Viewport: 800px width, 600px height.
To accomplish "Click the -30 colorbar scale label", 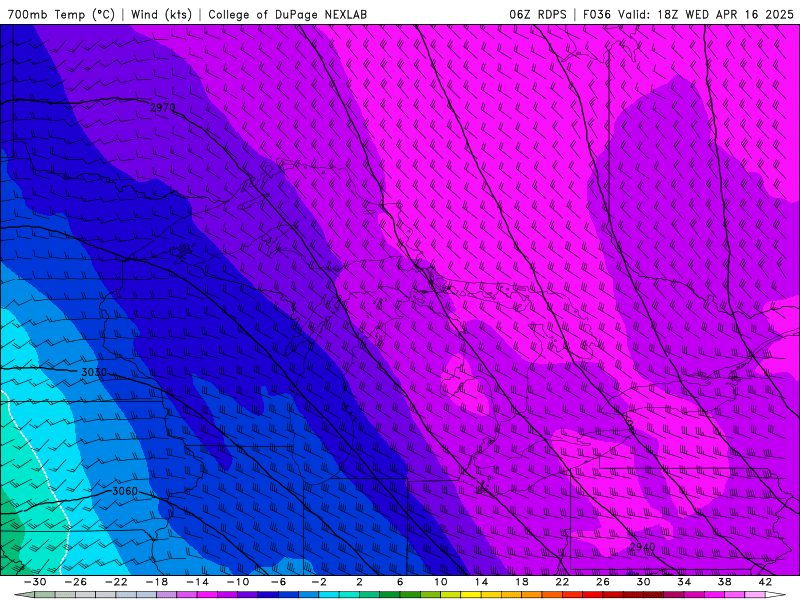I will pos(35,582).
